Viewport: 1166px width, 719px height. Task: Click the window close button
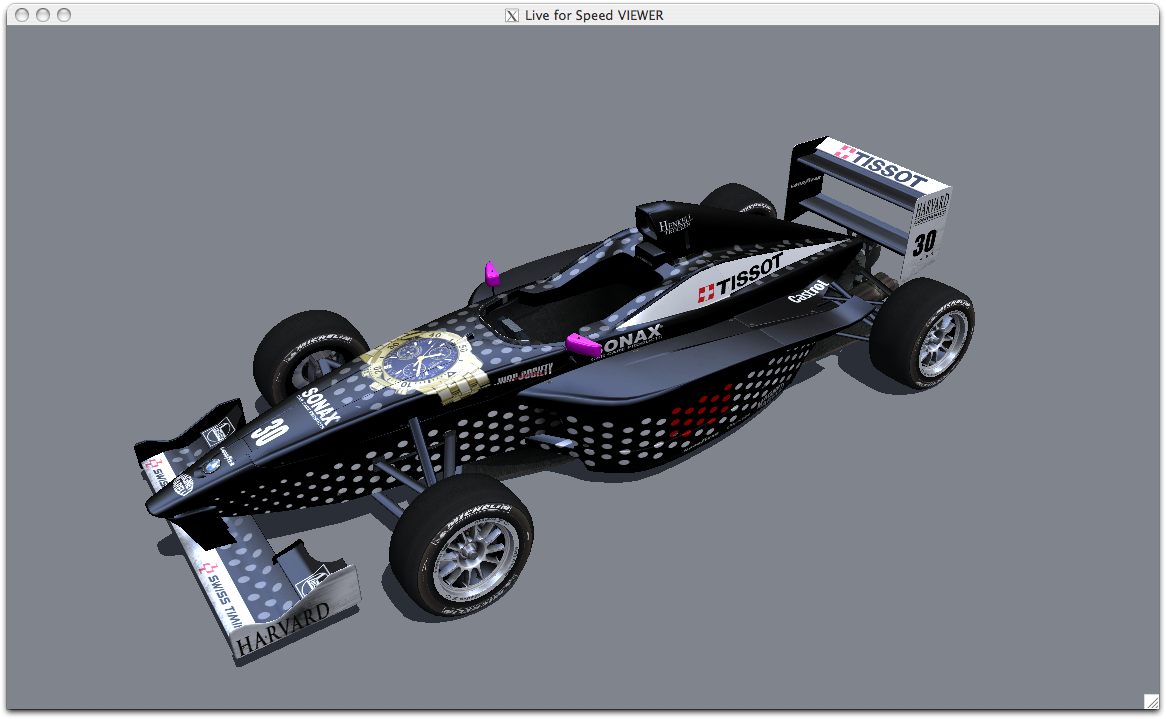pos(22,15)
